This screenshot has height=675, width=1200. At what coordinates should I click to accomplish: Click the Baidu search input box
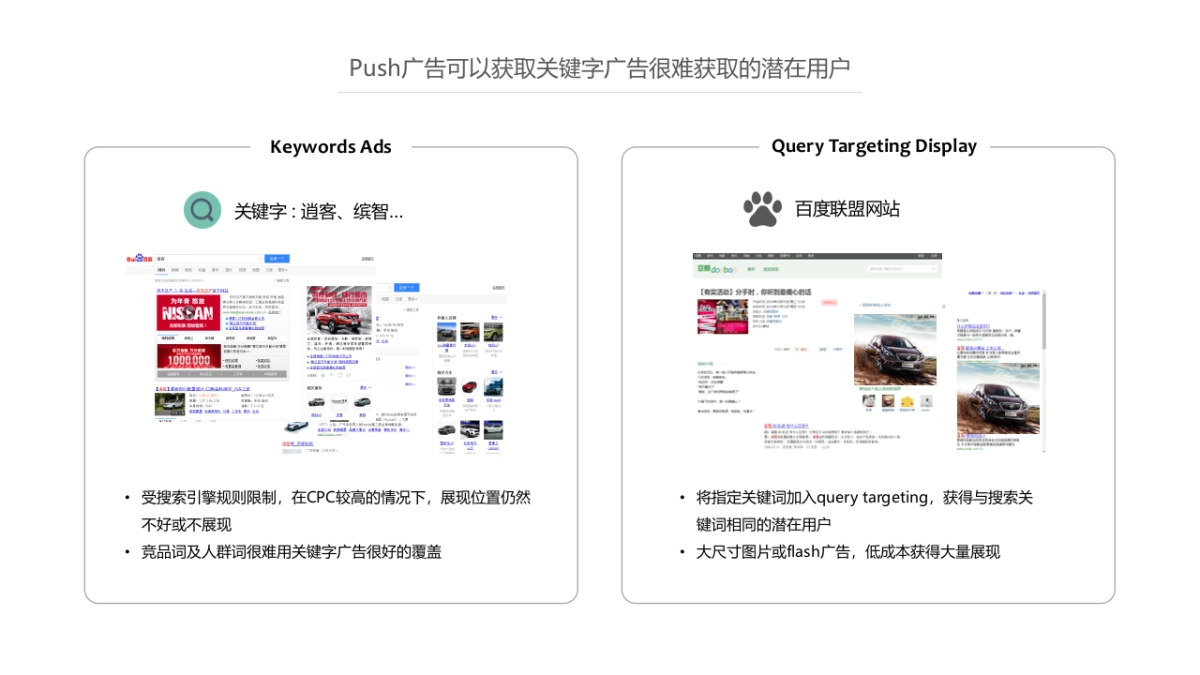208,259
